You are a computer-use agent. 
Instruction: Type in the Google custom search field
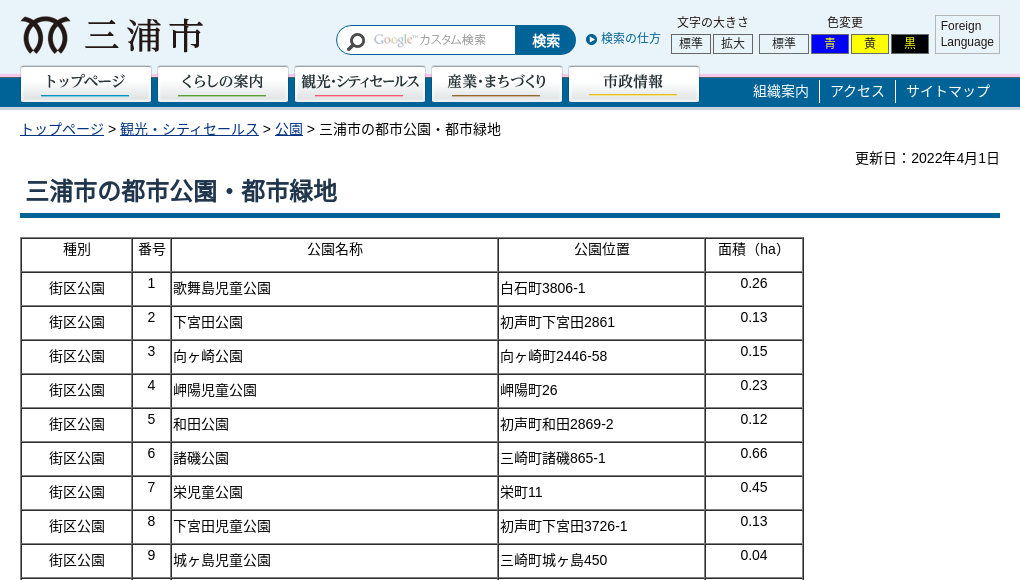[440, 40]
